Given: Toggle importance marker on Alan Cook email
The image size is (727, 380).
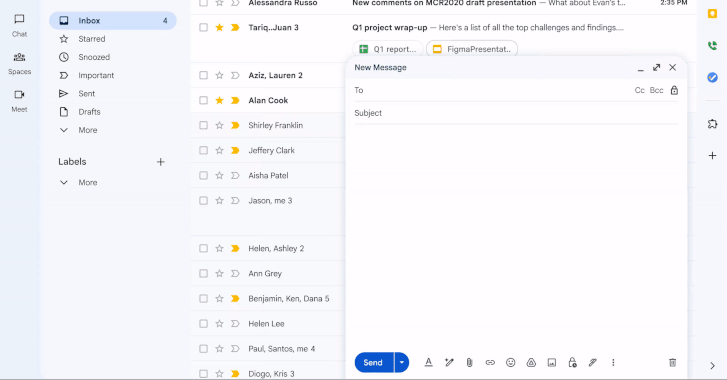Looking at the screenshot, I should click(235, 101).
